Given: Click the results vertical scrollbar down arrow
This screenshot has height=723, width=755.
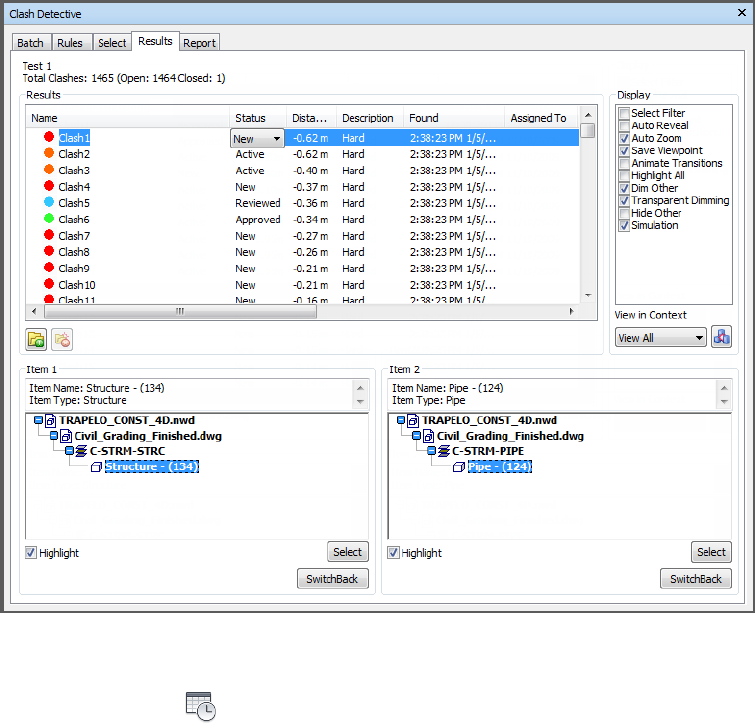Looking at the screenshot, I should [x=588, y=296].
